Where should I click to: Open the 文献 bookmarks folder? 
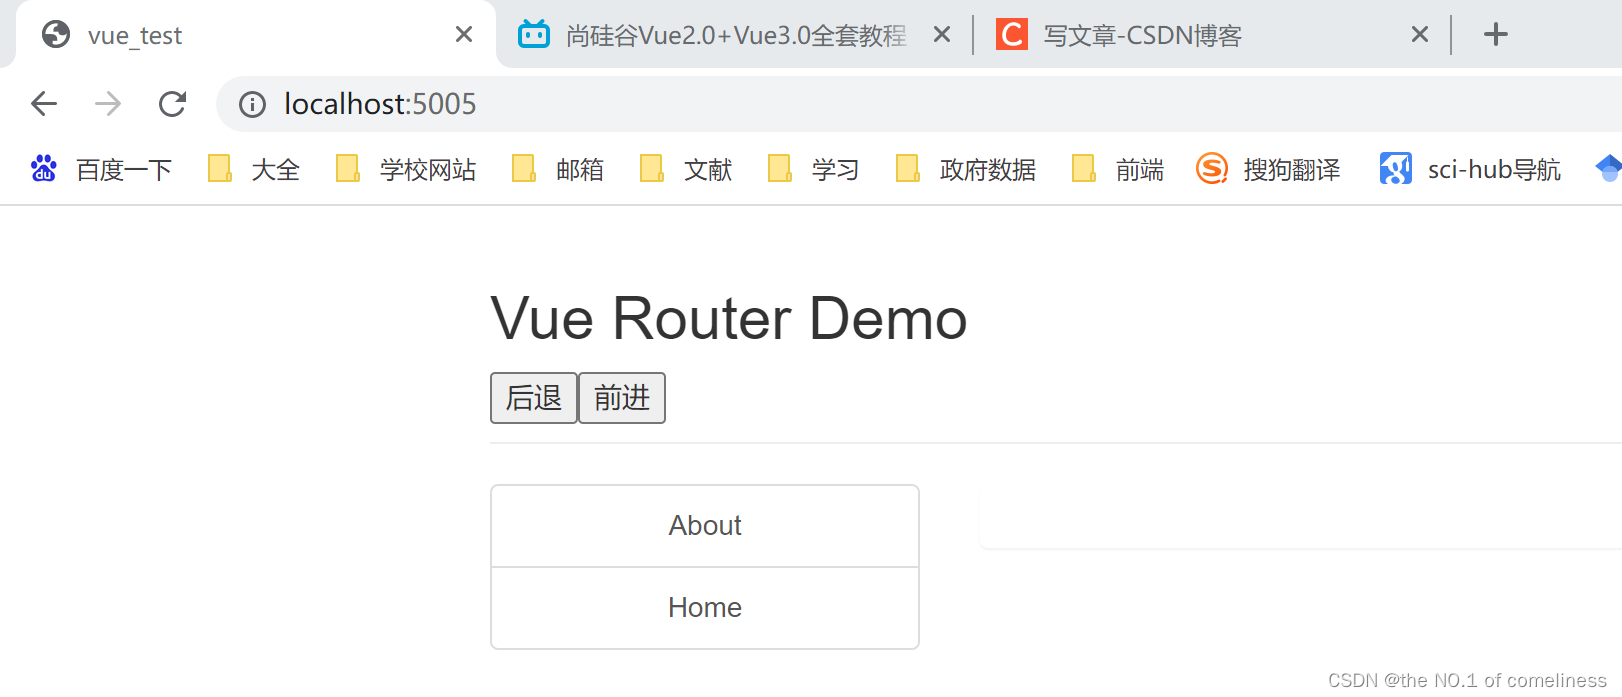click(686, 169)
